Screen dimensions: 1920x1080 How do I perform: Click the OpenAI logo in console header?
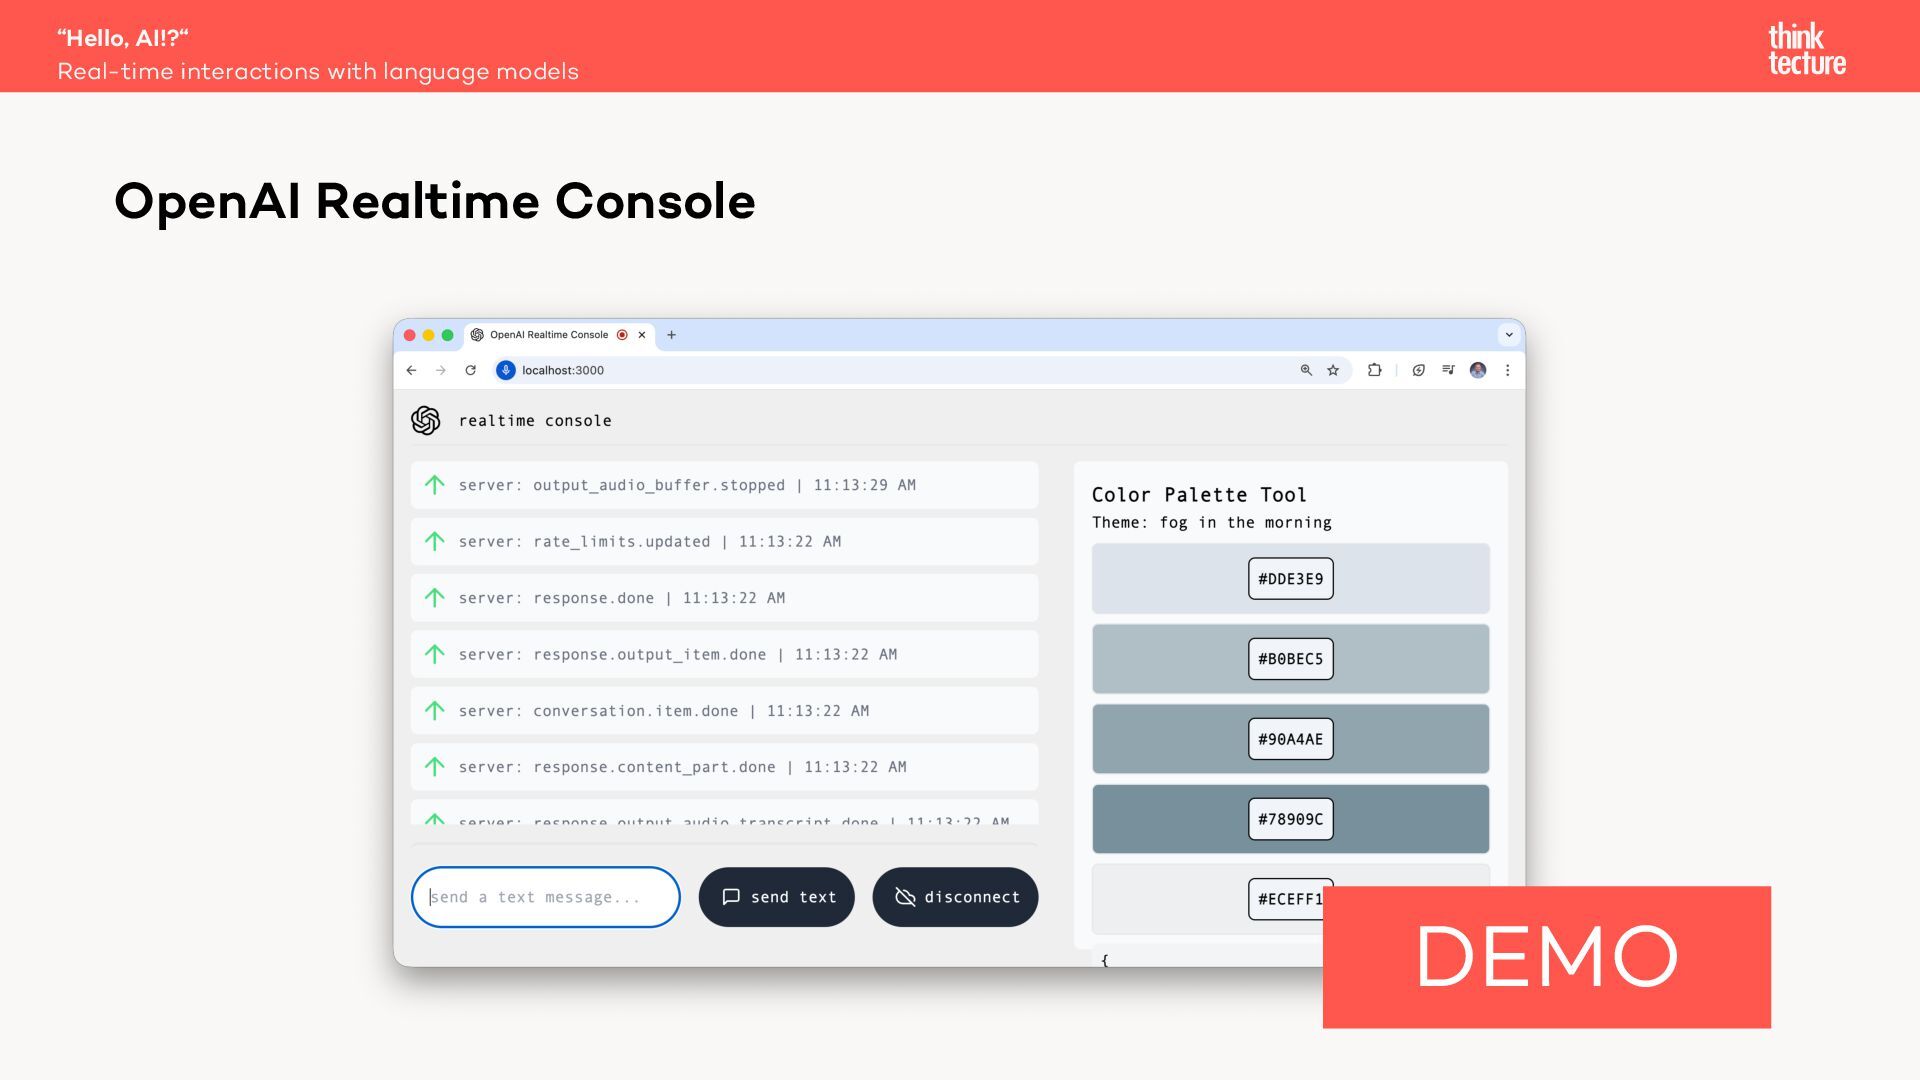click(x=425, y=420)
